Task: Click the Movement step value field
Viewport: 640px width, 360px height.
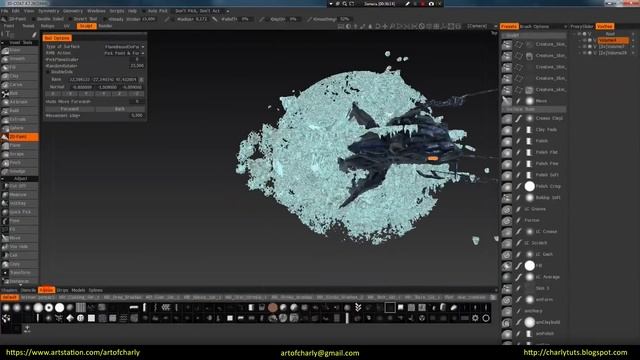Action: pos(137,116)
